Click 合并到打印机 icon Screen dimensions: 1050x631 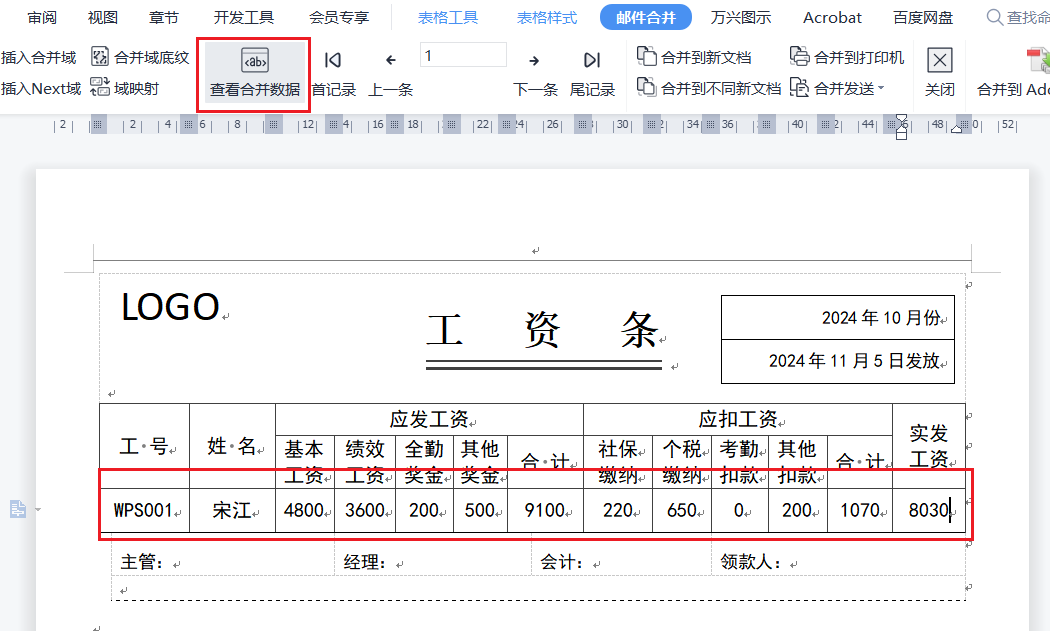click(x=799, y=57)
